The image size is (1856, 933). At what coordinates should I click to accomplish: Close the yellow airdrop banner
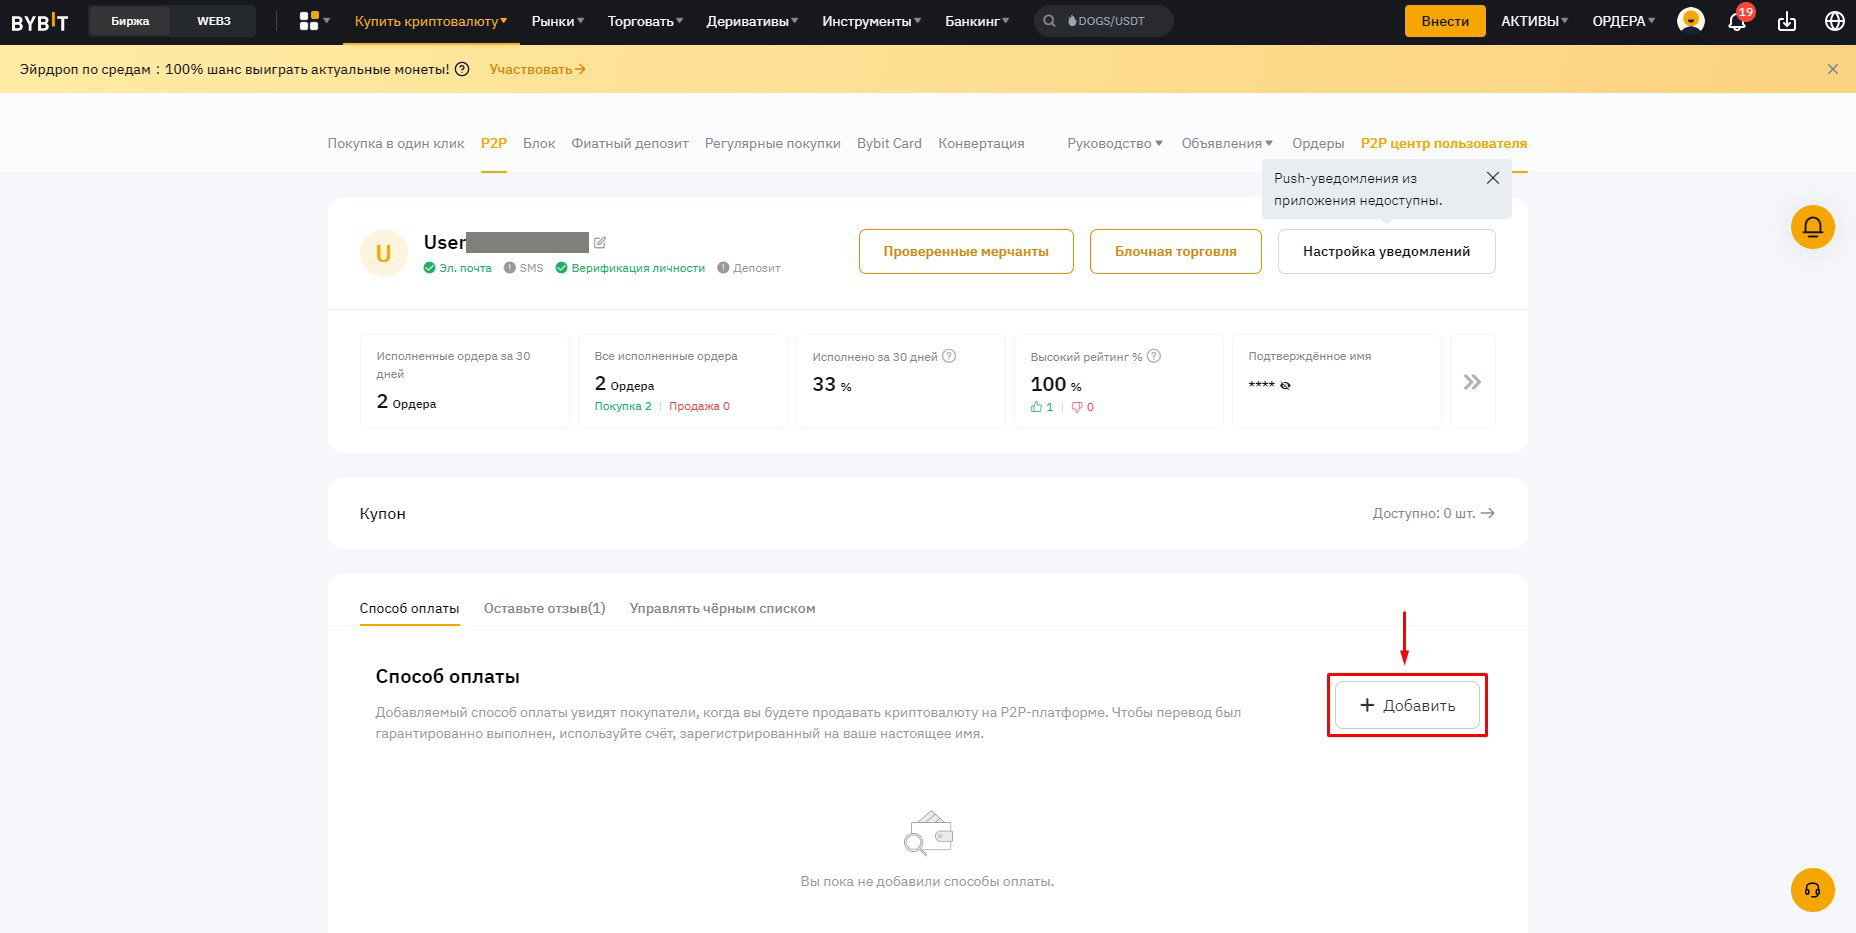tap(1833, 69)
